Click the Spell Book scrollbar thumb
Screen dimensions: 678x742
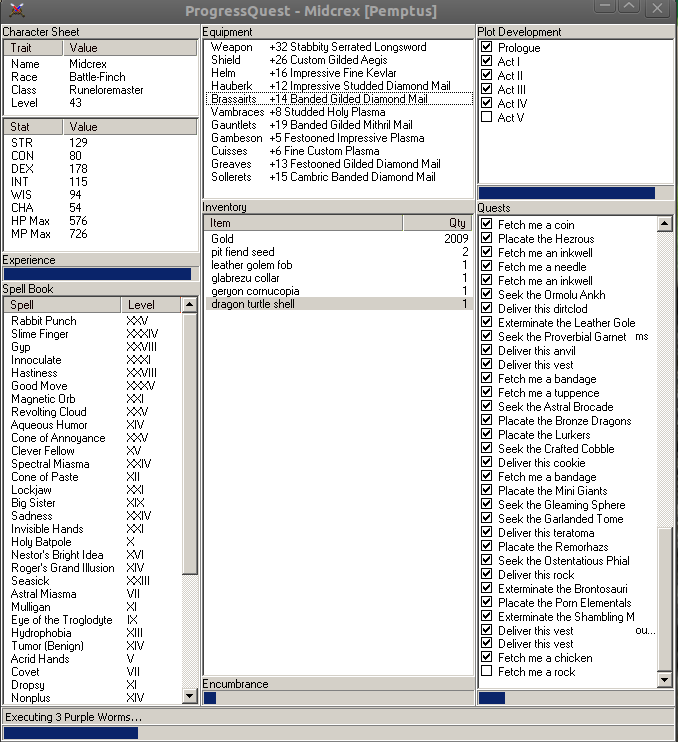(189, 444)
